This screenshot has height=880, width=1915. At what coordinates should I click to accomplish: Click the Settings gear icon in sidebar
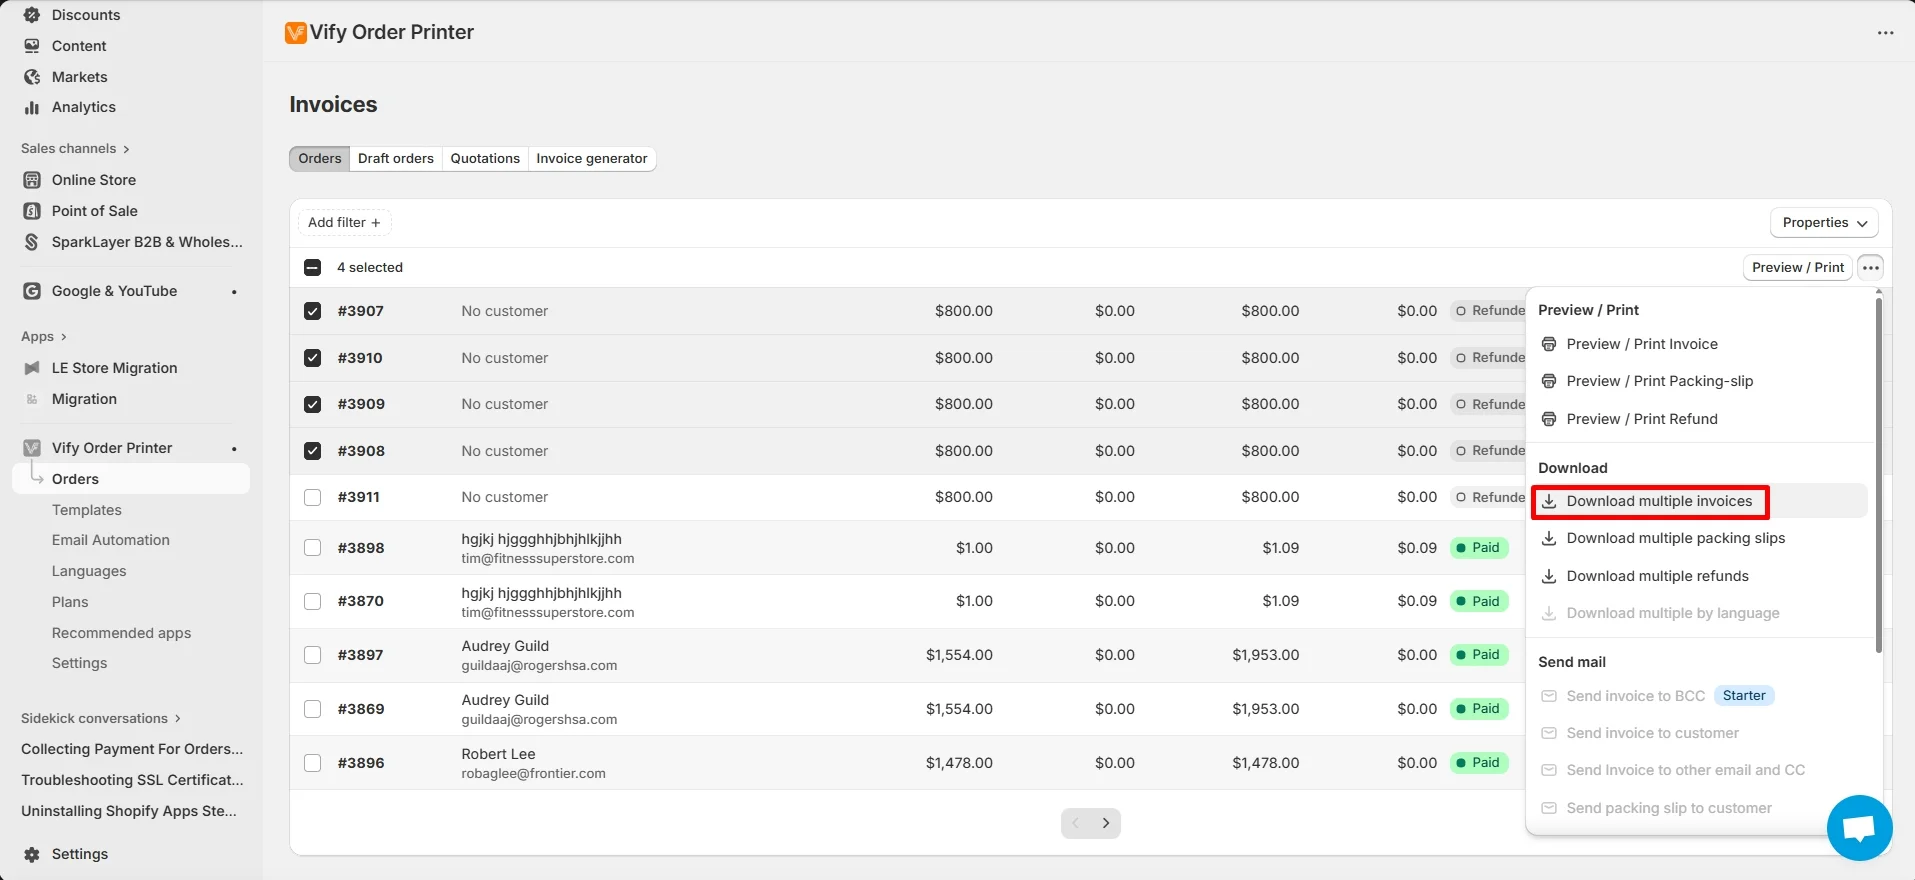[32, 854]
